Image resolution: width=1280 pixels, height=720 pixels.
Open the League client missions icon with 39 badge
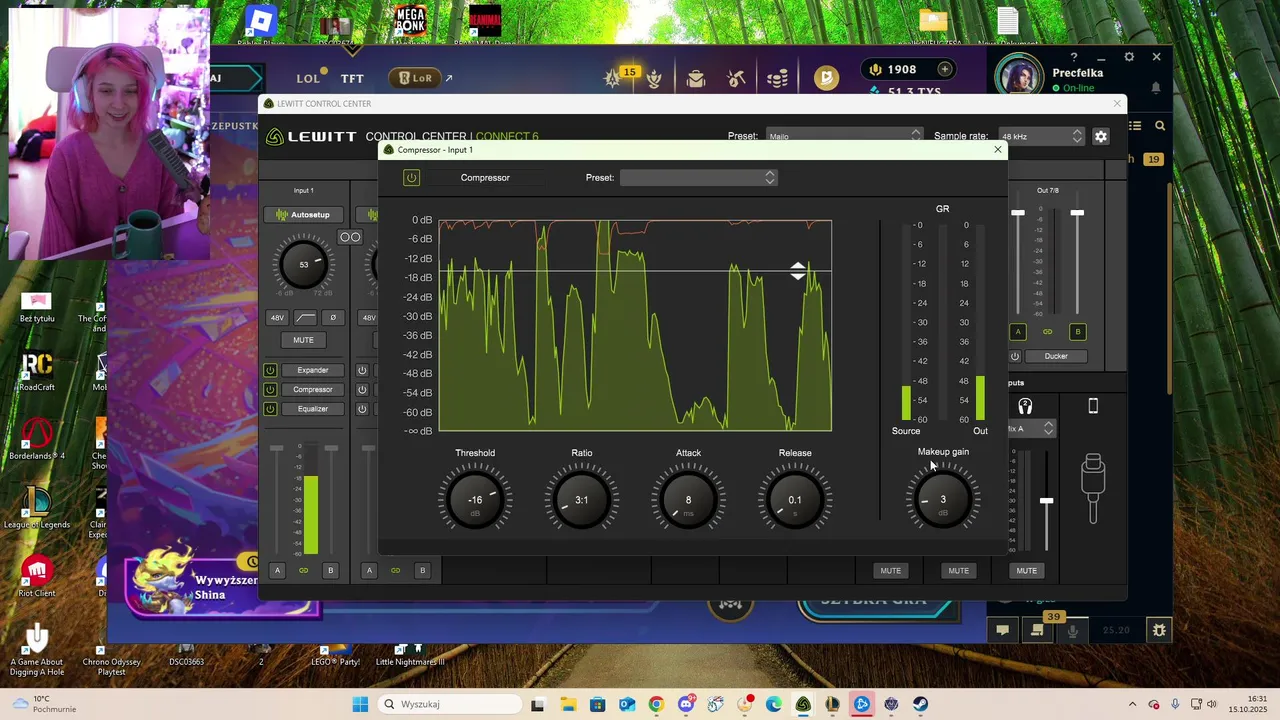1038,630
